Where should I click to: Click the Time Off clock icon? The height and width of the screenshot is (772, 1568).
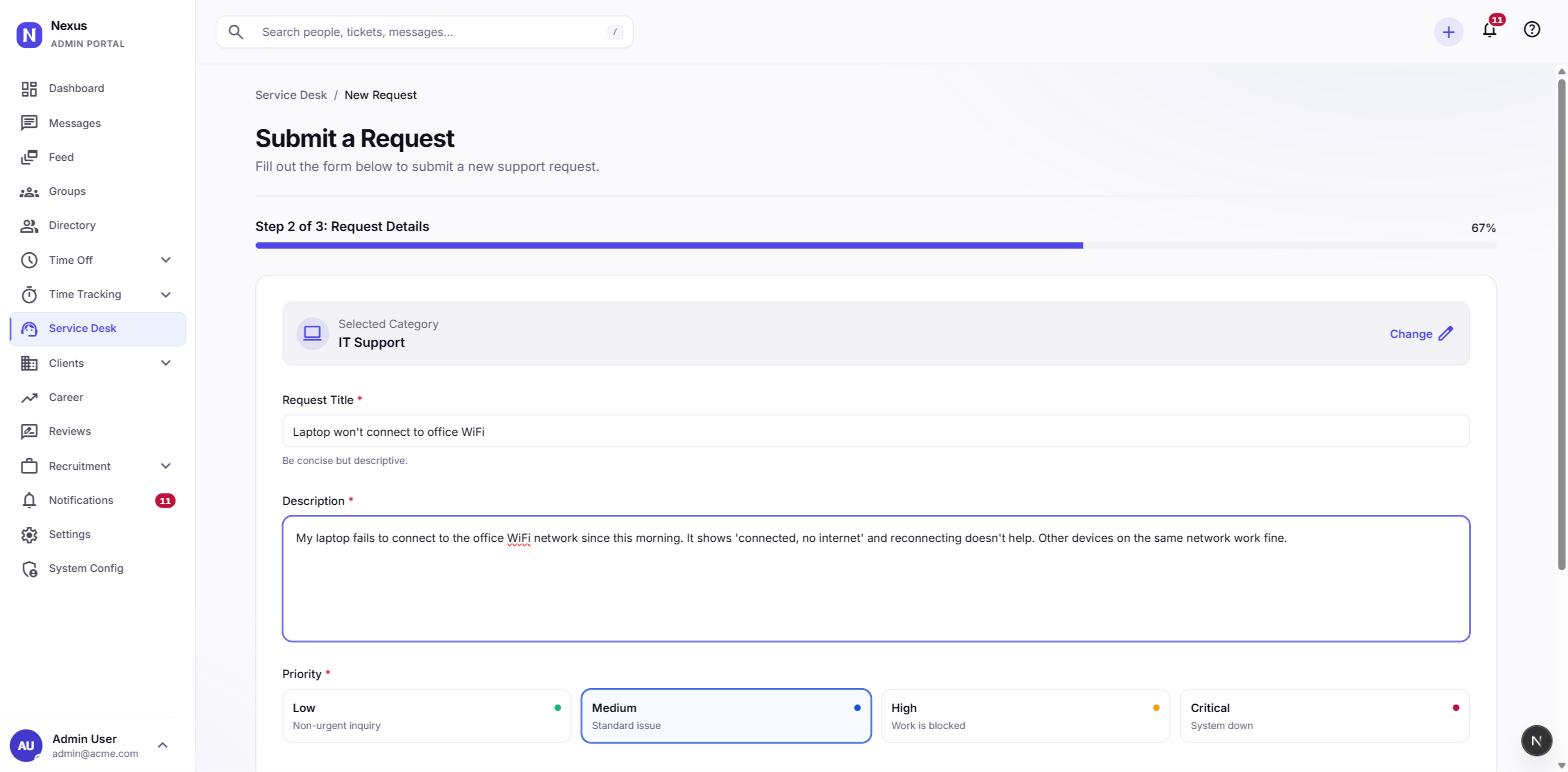tap(29, 260)
